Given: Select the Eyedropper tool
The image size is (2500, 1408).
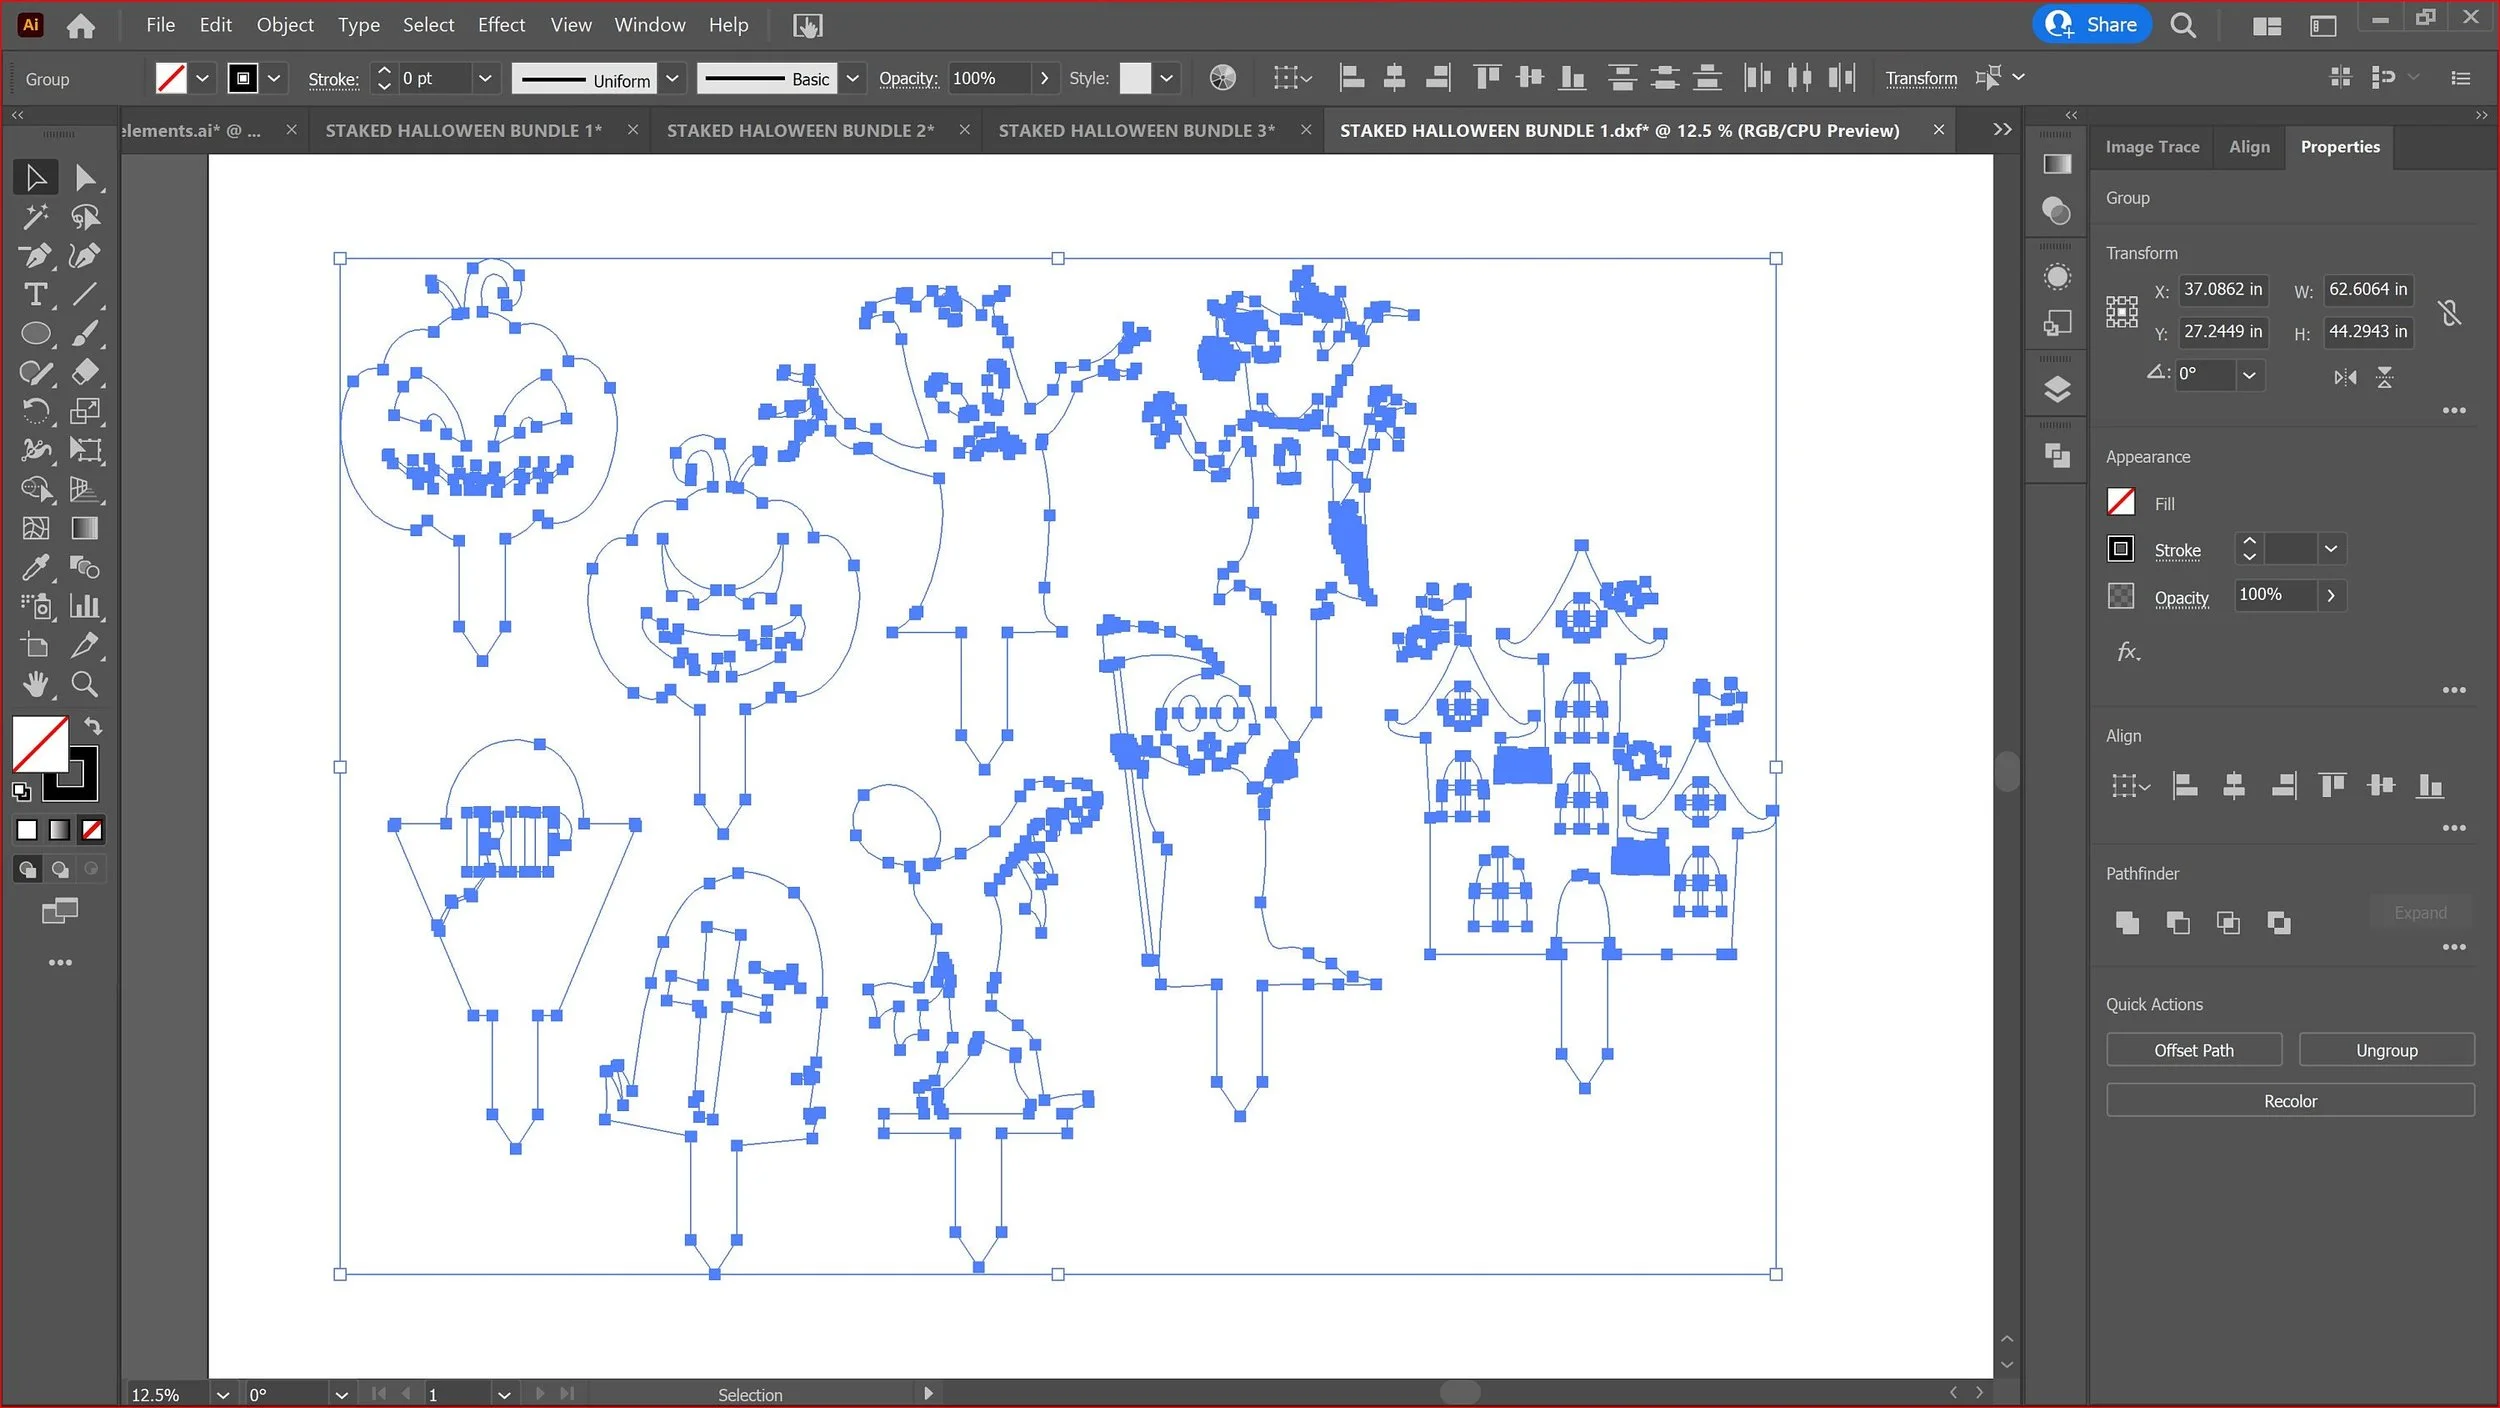Looking at the screenshot, I should coord(36,567).
